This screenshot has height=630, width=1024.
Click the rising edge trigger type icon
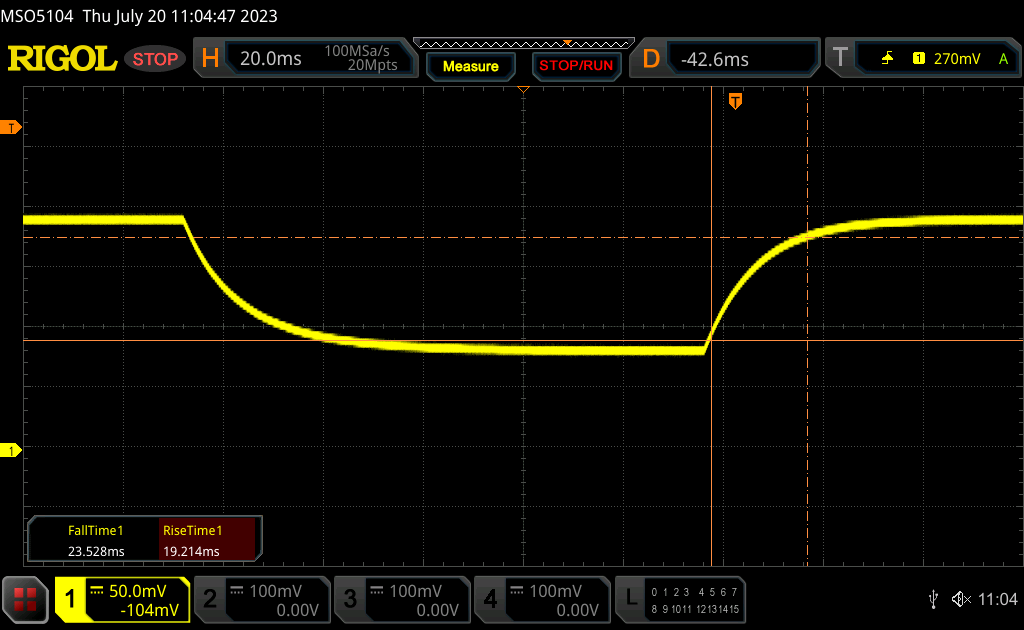point(887,59)
